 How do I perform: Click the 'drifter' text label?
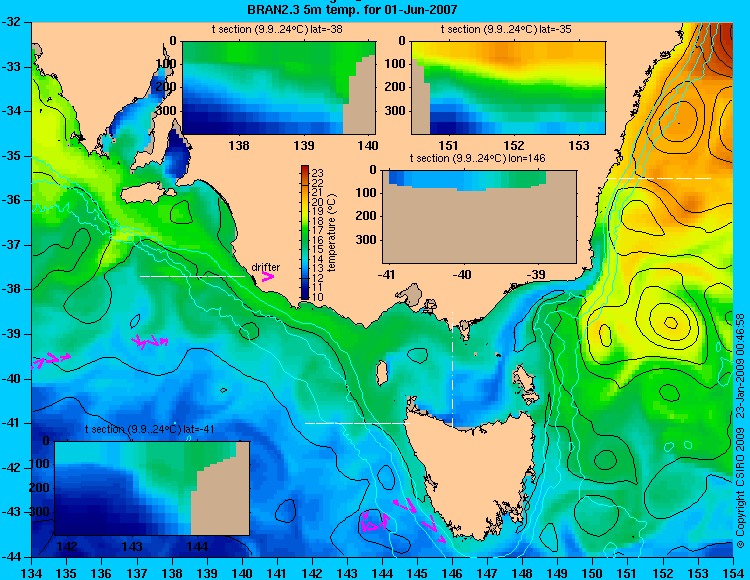(265, 267)
